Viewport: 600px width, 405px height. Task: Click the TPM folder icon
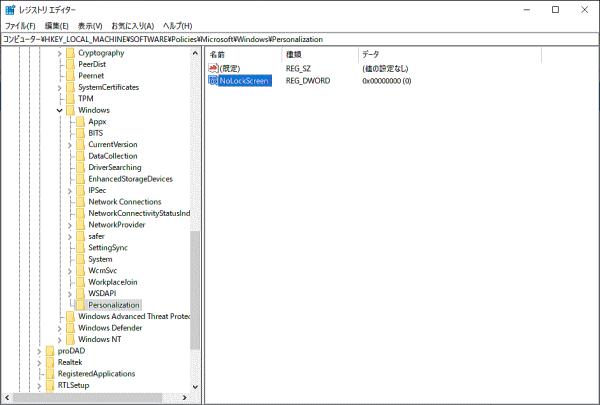[70, 99]
